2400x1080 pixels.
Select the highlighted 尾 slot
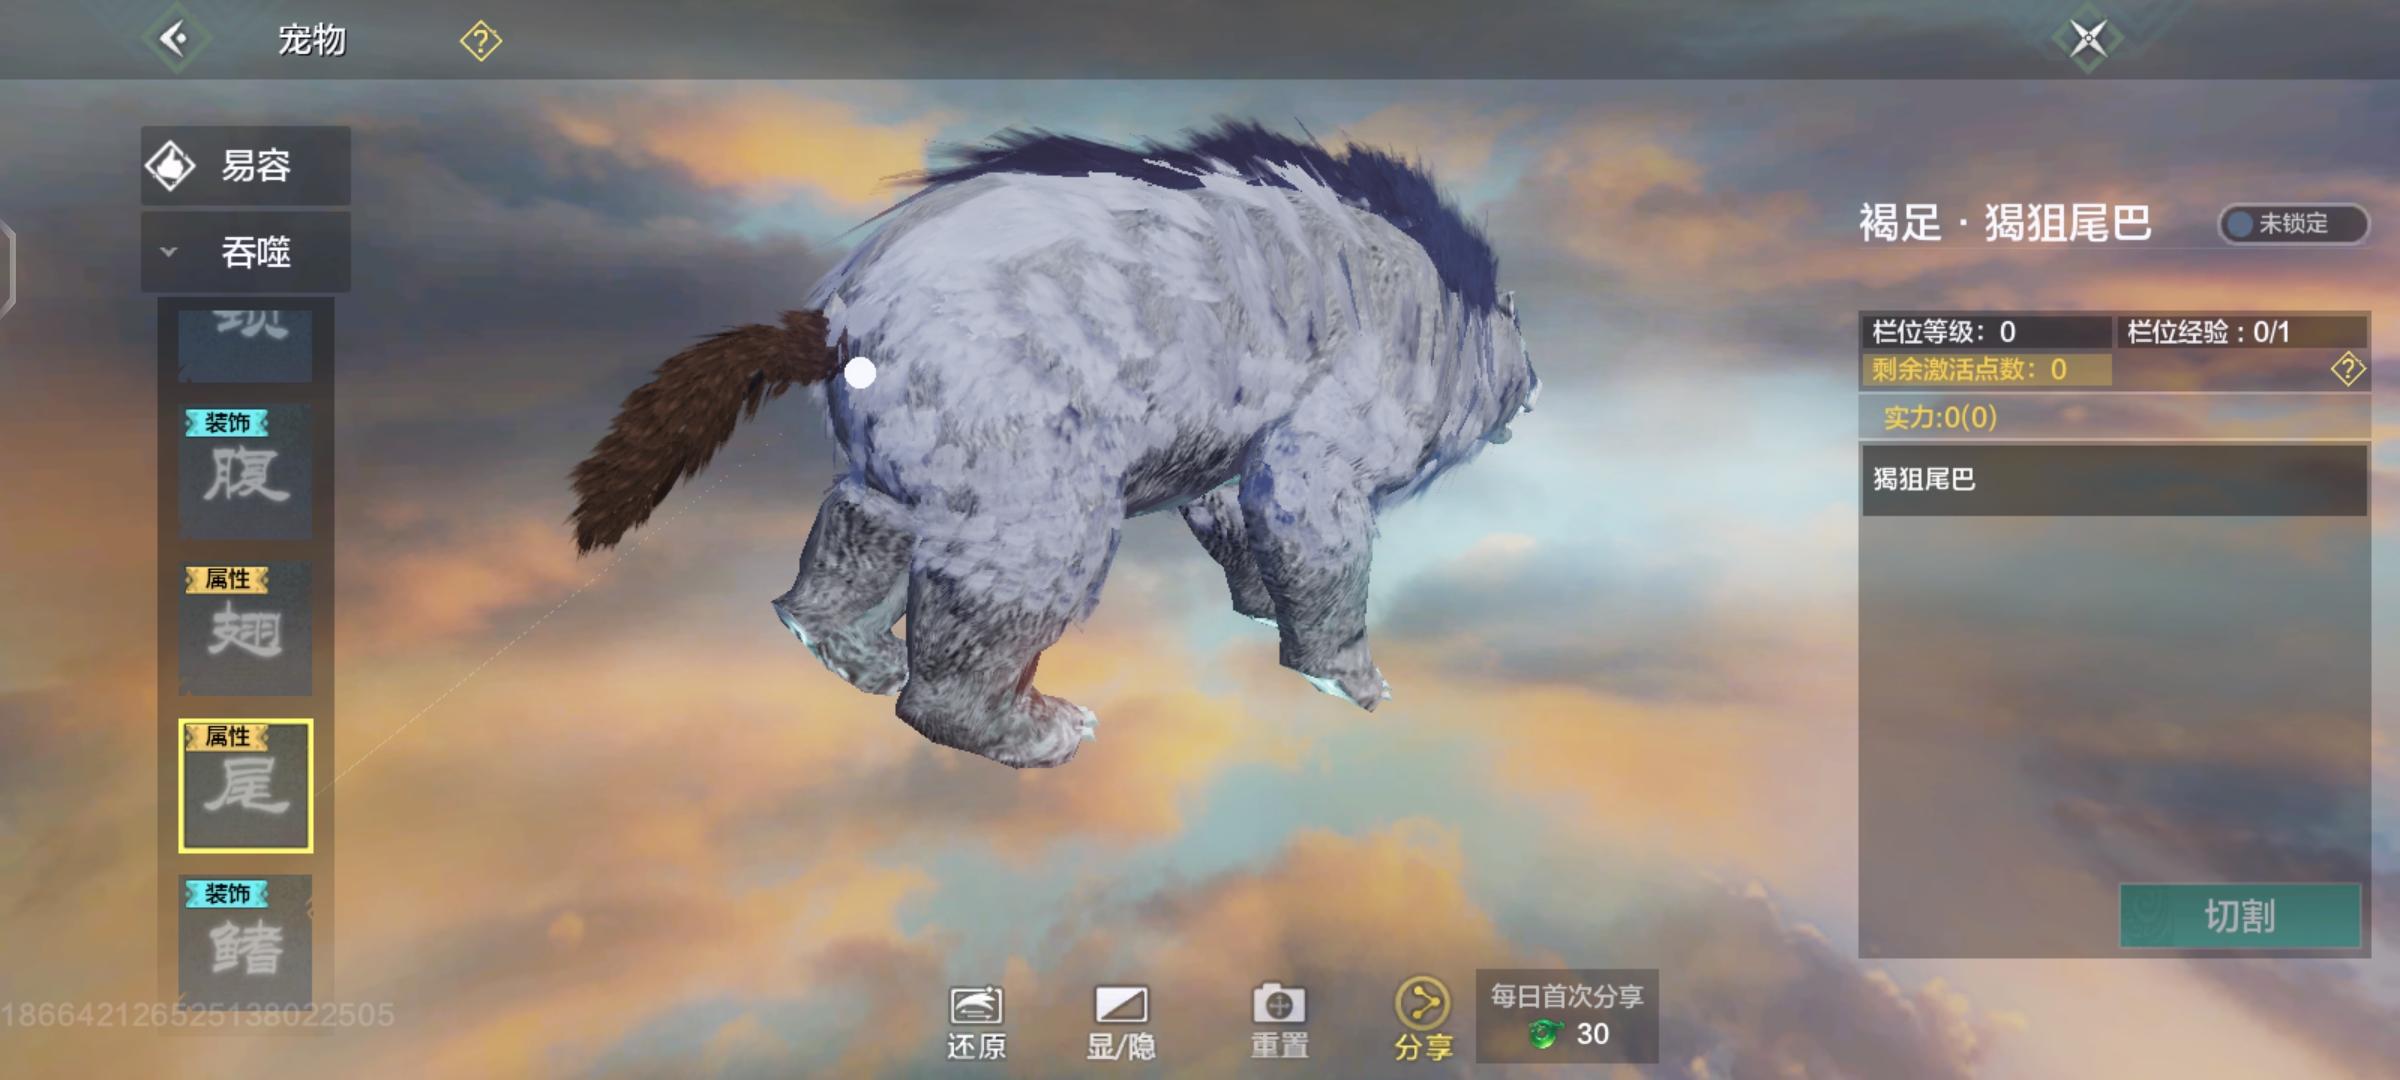coord(246,786)
